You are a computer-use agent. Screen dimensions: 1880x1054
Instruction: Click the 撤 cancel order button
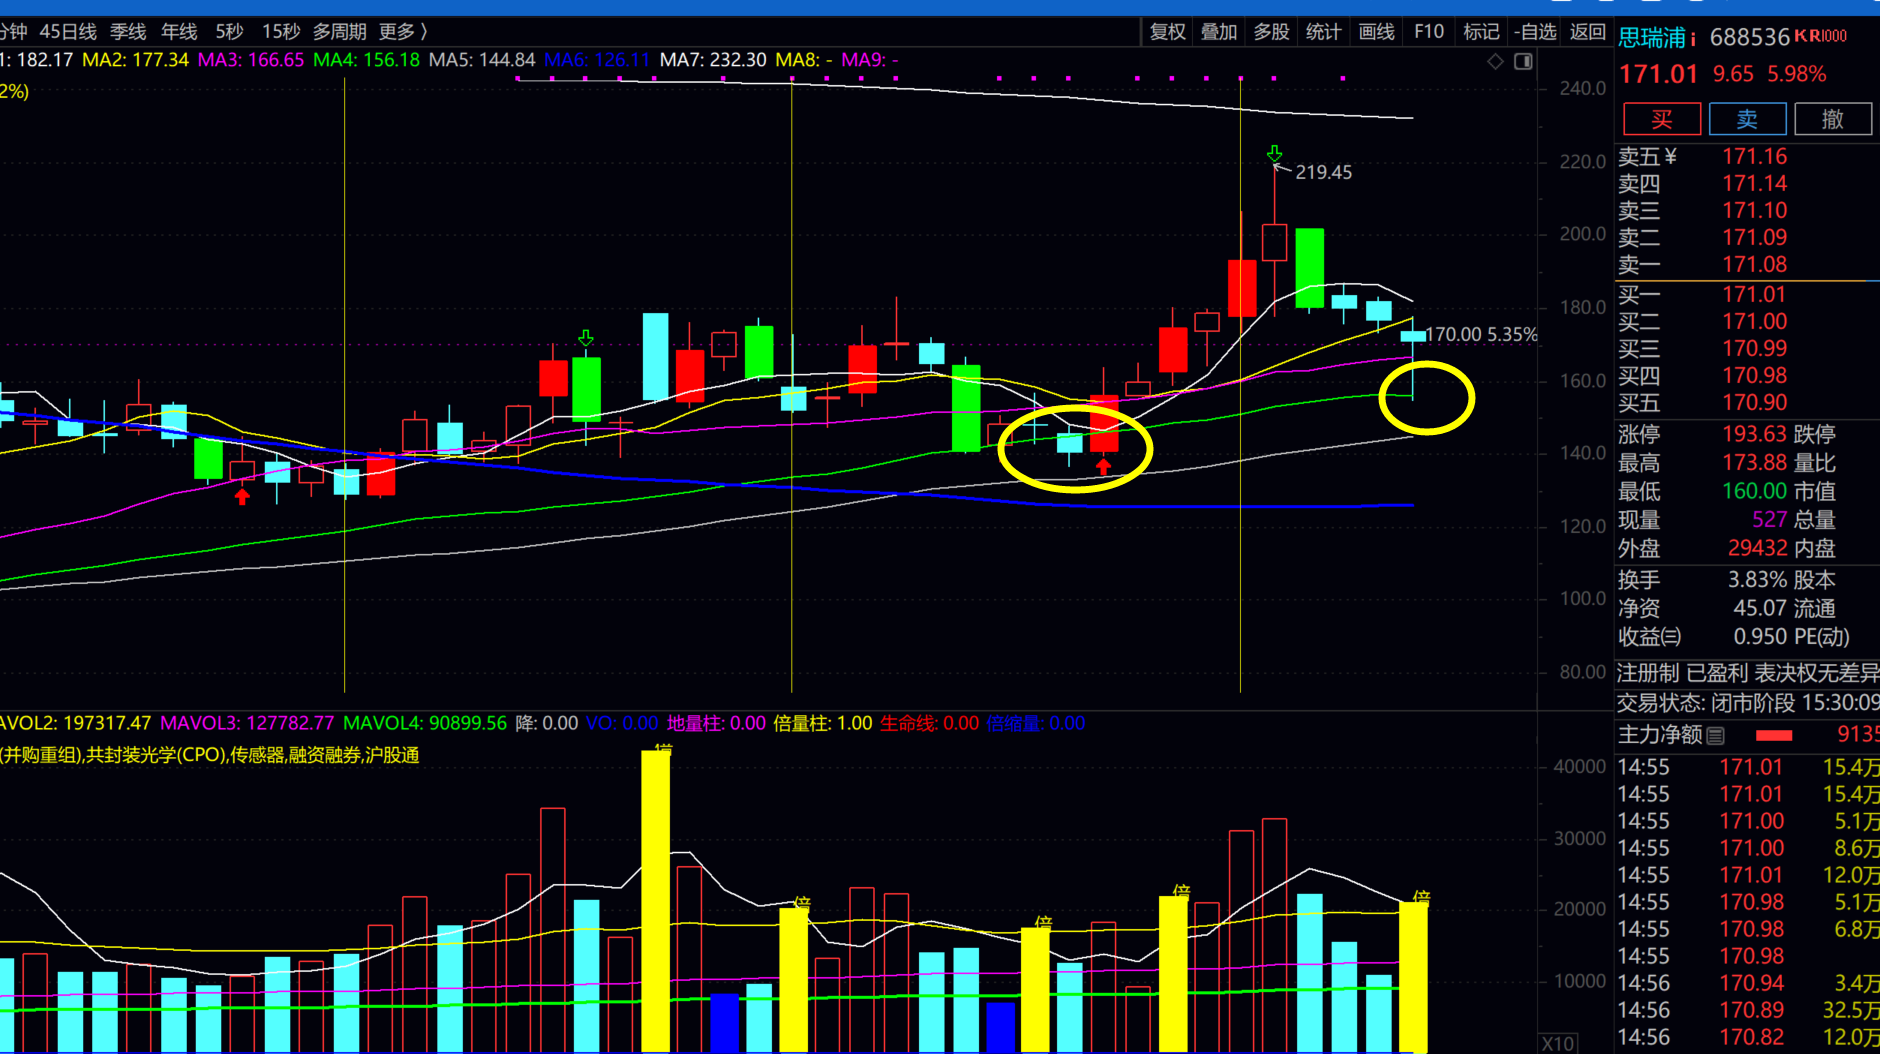coord(1832,119)
